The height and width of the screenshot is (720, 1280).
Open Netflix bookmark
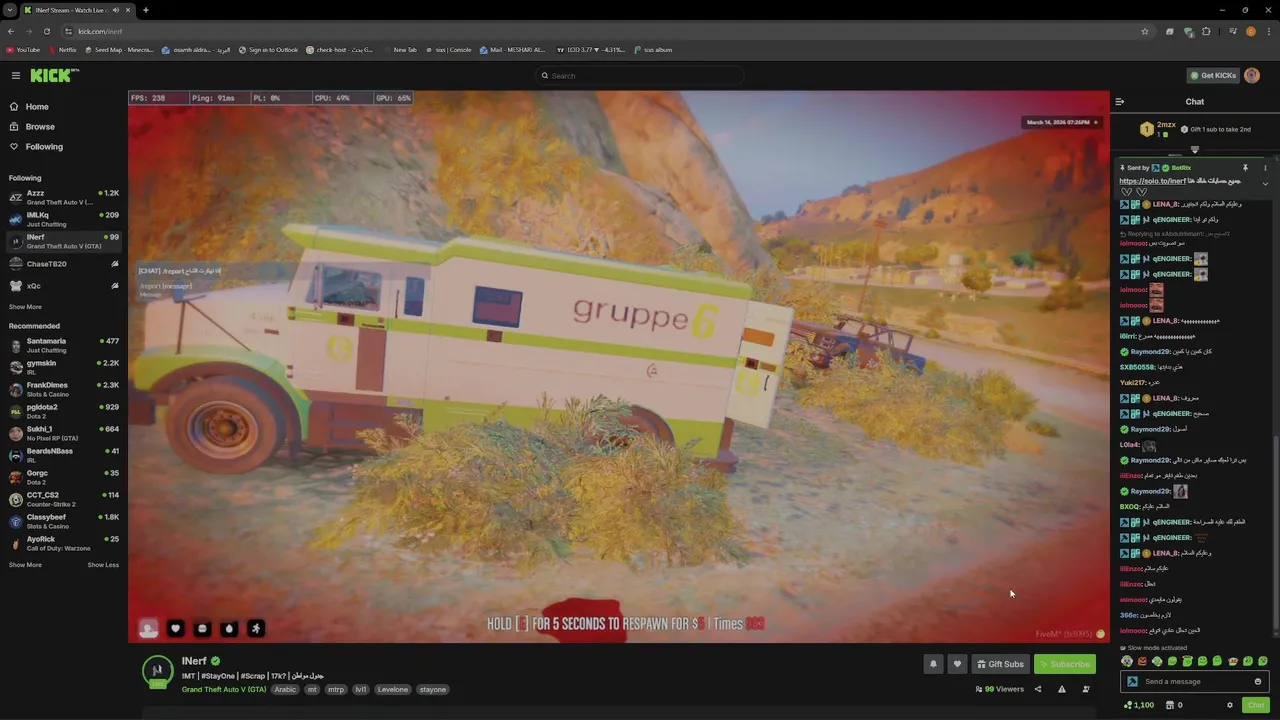pyautogui.click(x=63, y=49)
